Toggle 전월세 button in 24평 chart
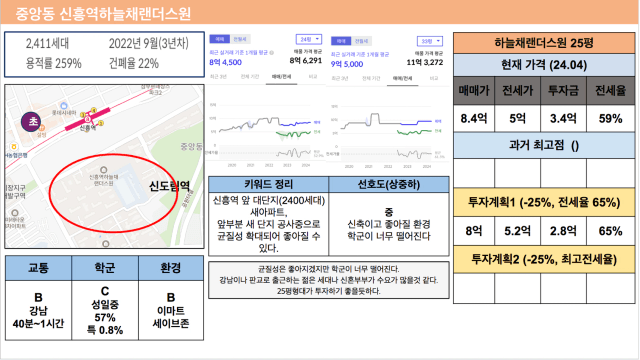 tap(240, 39)
